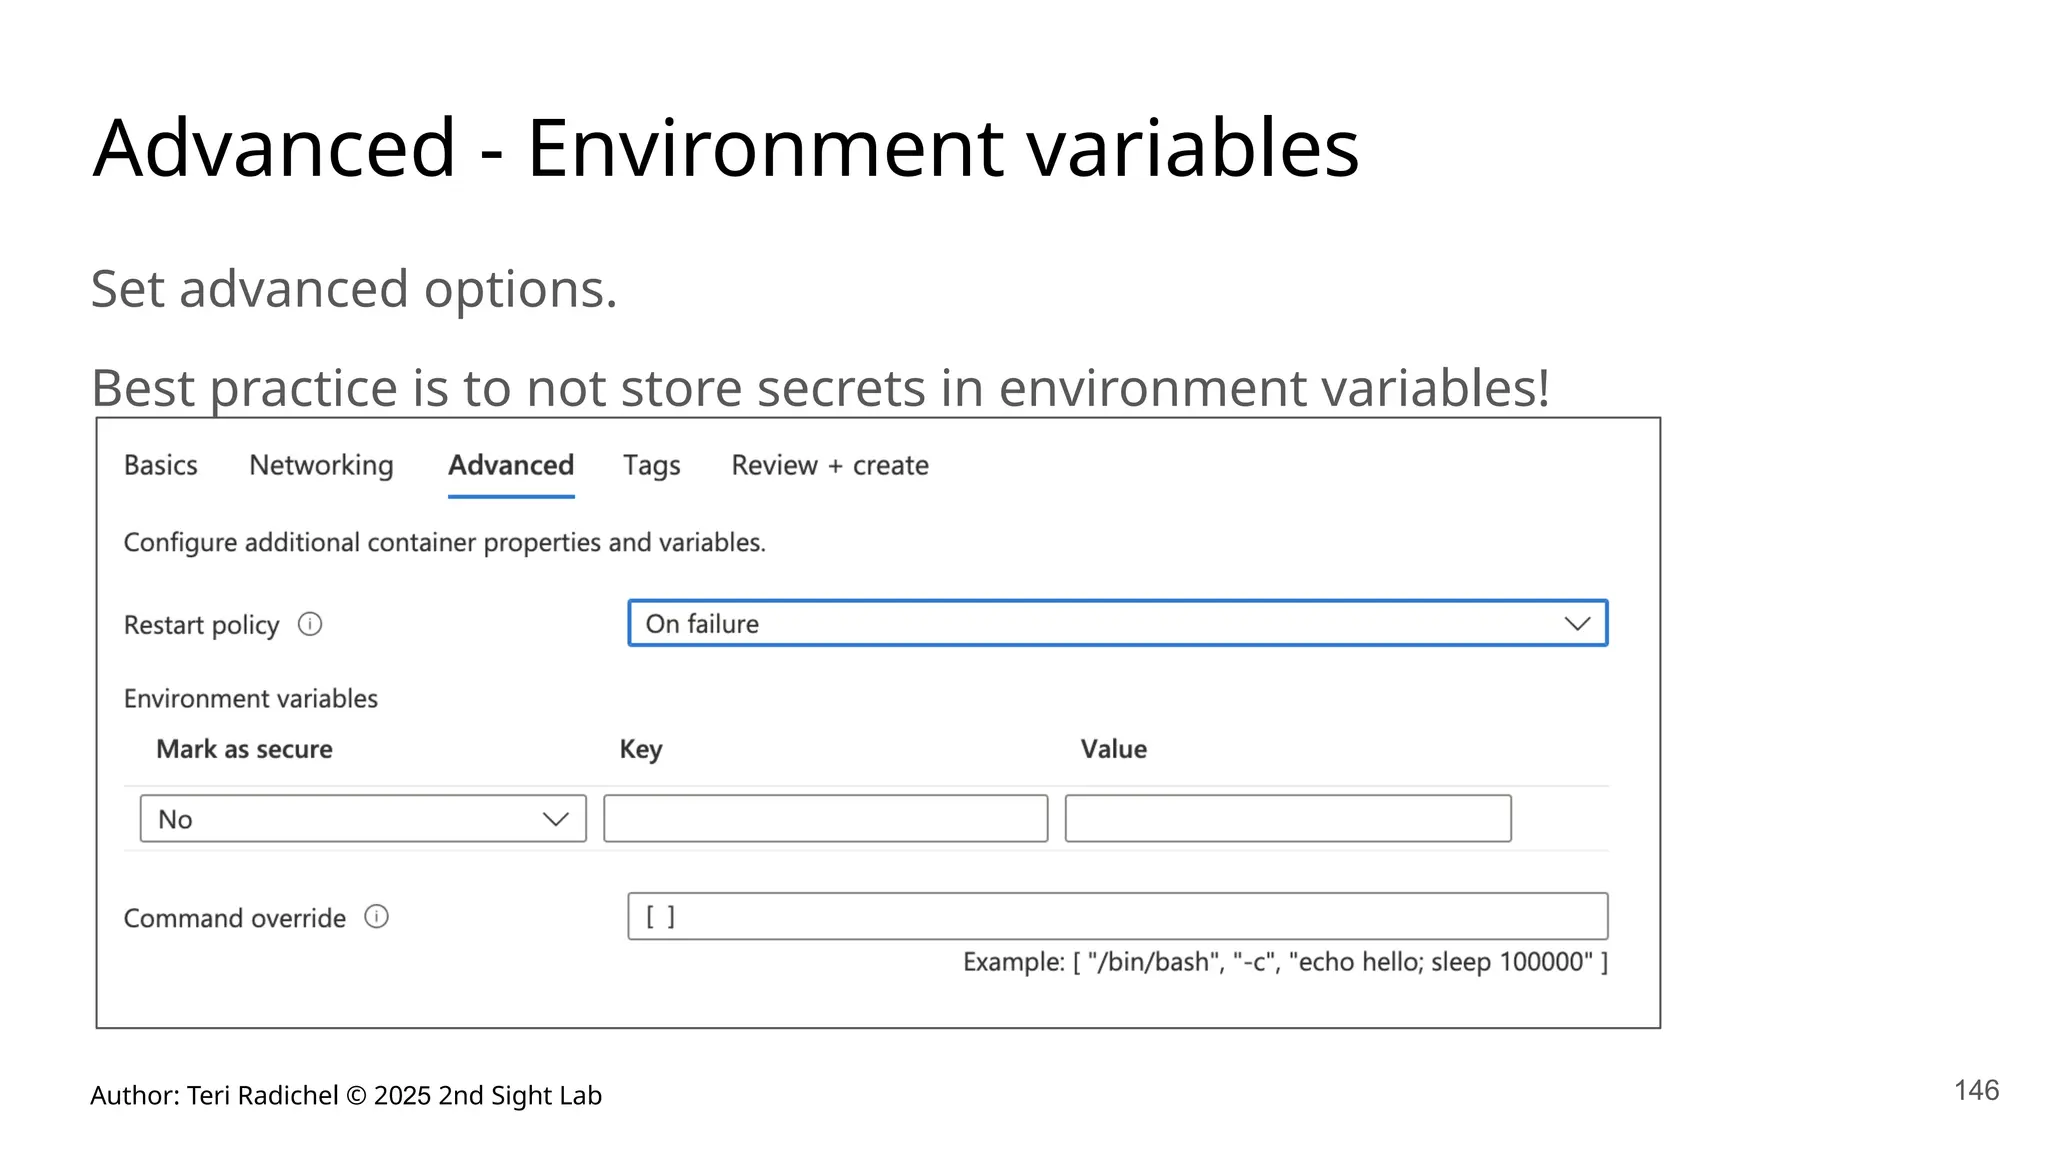
Task: Open the Review + create tab
Action: (x=830, y=465)
